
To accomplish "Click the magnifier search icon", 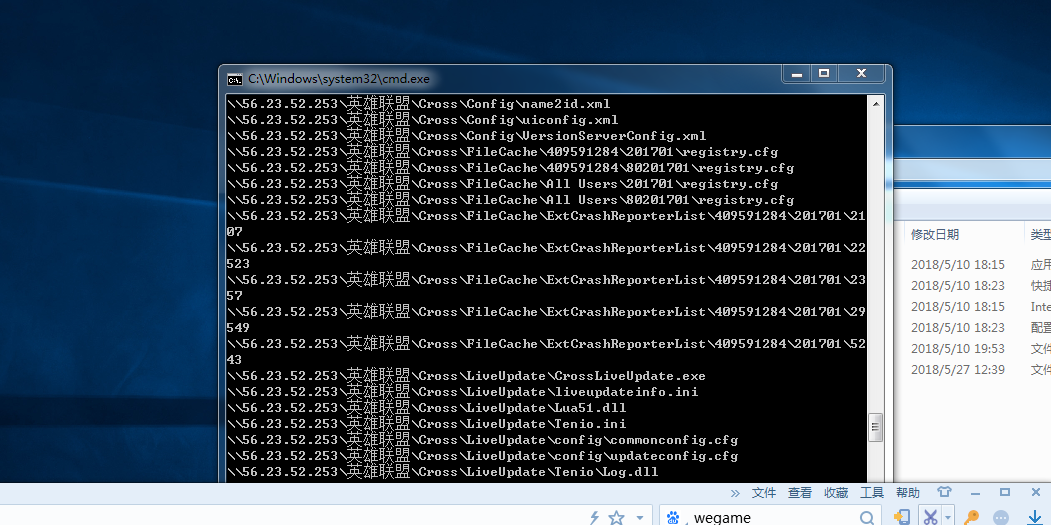I will [x=867, y=518].
